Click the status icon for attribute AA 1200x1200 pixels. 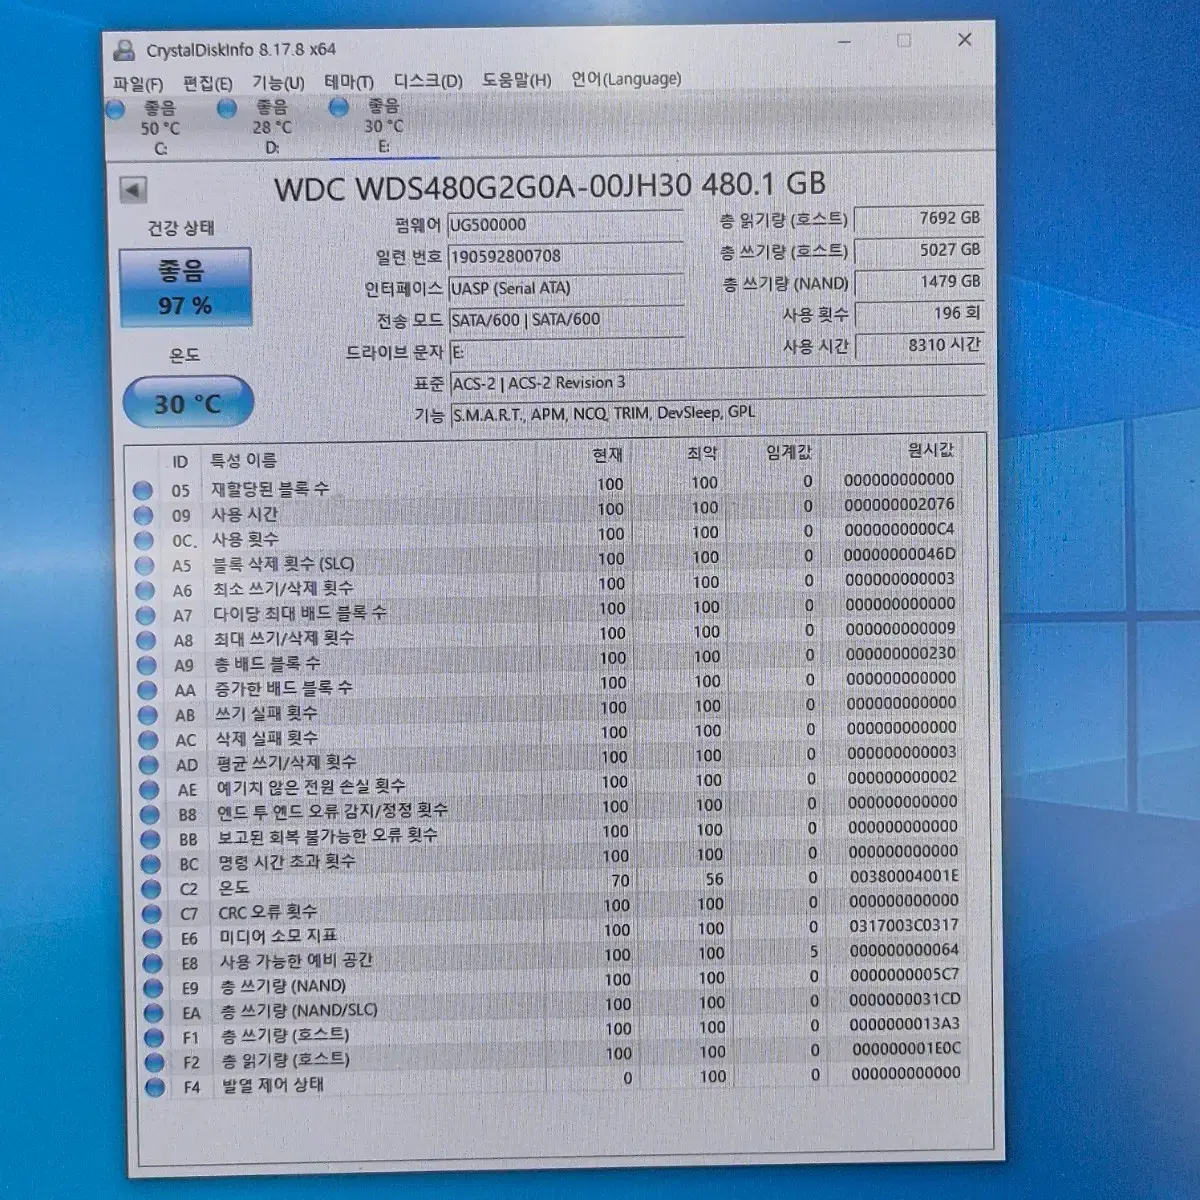point(147,690)
